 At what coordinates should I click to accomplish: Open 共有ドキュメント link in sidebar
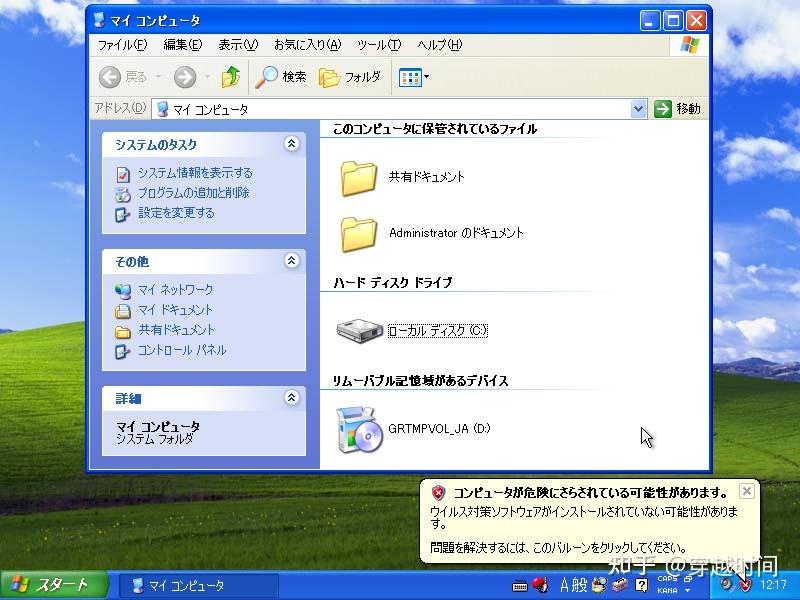click(x=176, y=330)
